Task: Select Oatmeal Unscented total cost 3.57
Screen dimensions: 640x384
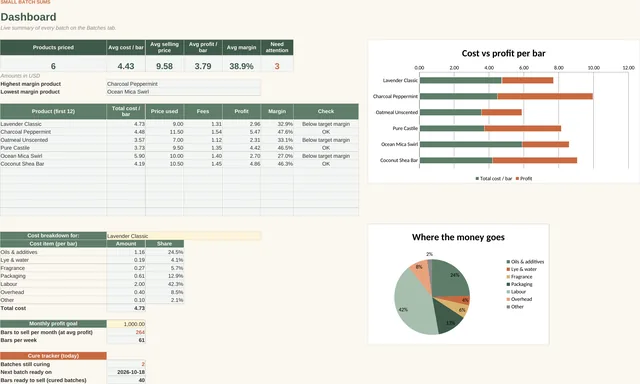Action: pyautogui.click(x=126, y=140)
